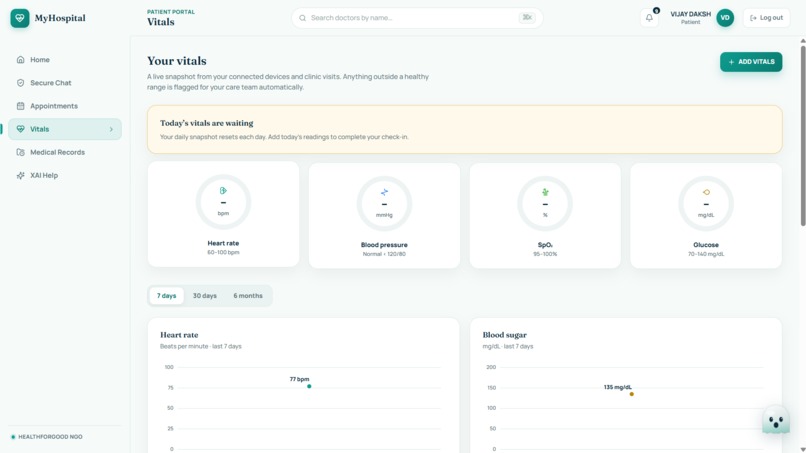Click the XAI Help sparkle icon
Viewport: 806px width, 453px height.
(21, 175)
